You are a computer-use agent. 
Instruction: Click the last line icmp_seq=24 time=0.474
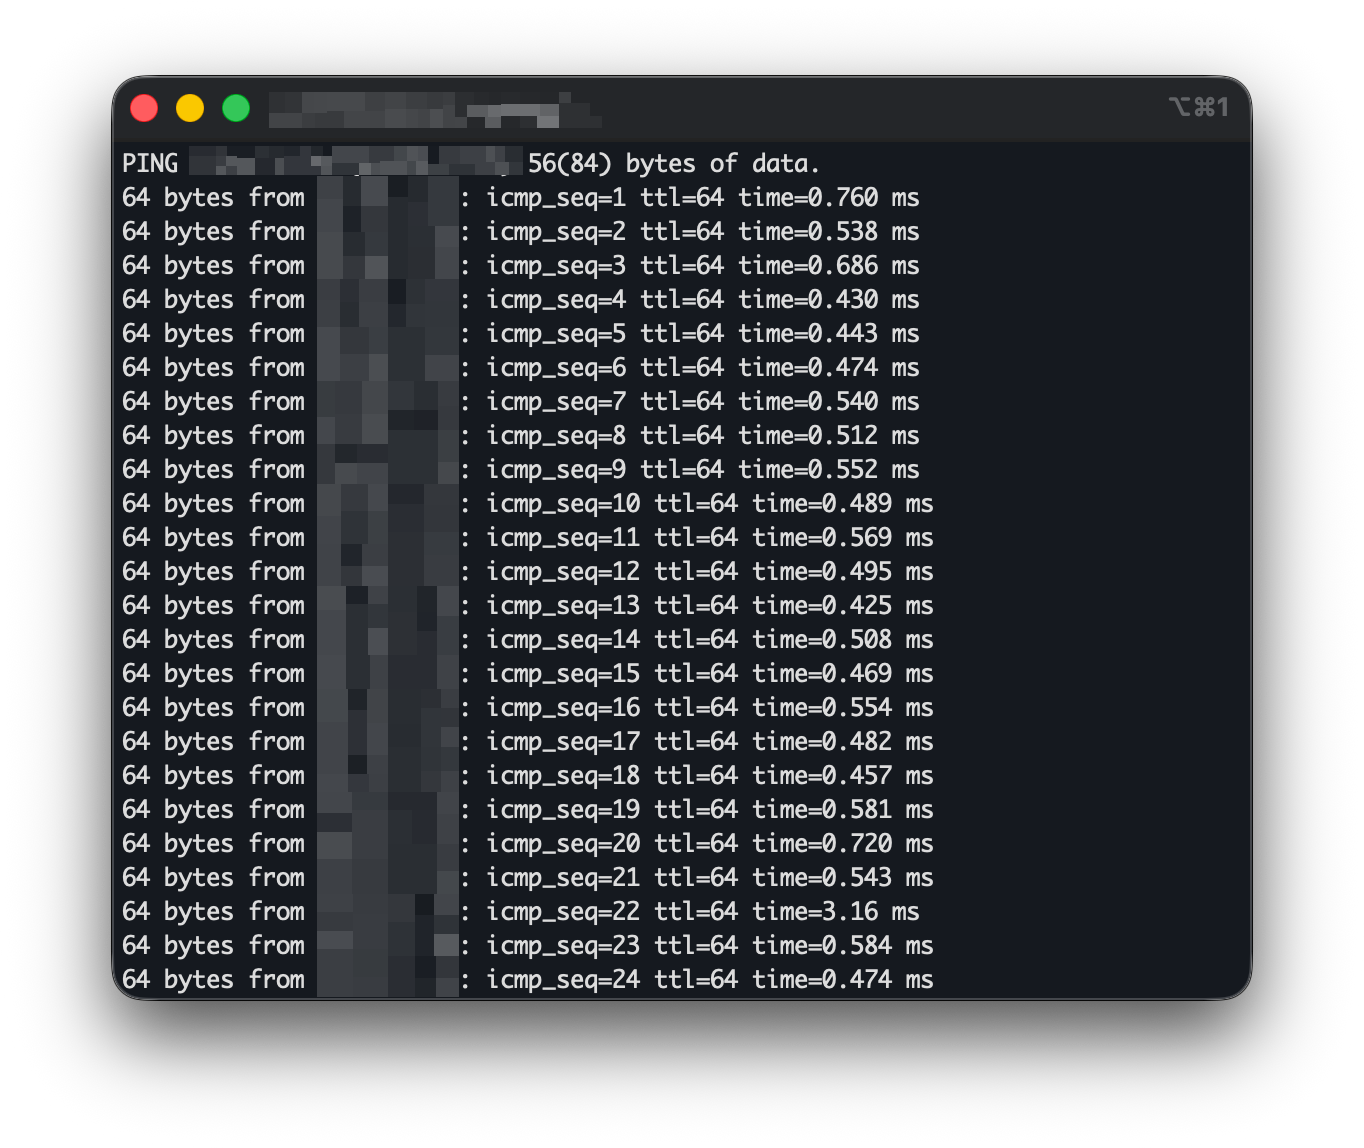(528, 979)
